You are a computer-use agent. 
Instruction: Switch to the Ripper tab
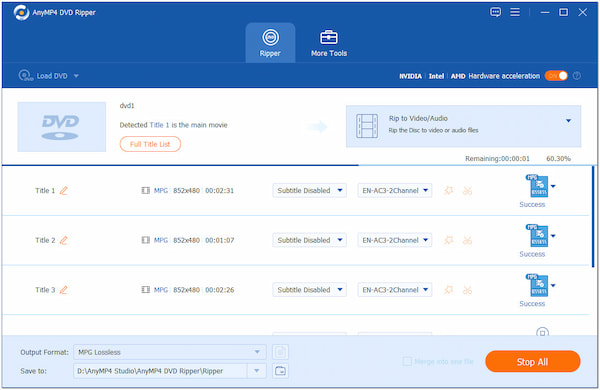270,42
